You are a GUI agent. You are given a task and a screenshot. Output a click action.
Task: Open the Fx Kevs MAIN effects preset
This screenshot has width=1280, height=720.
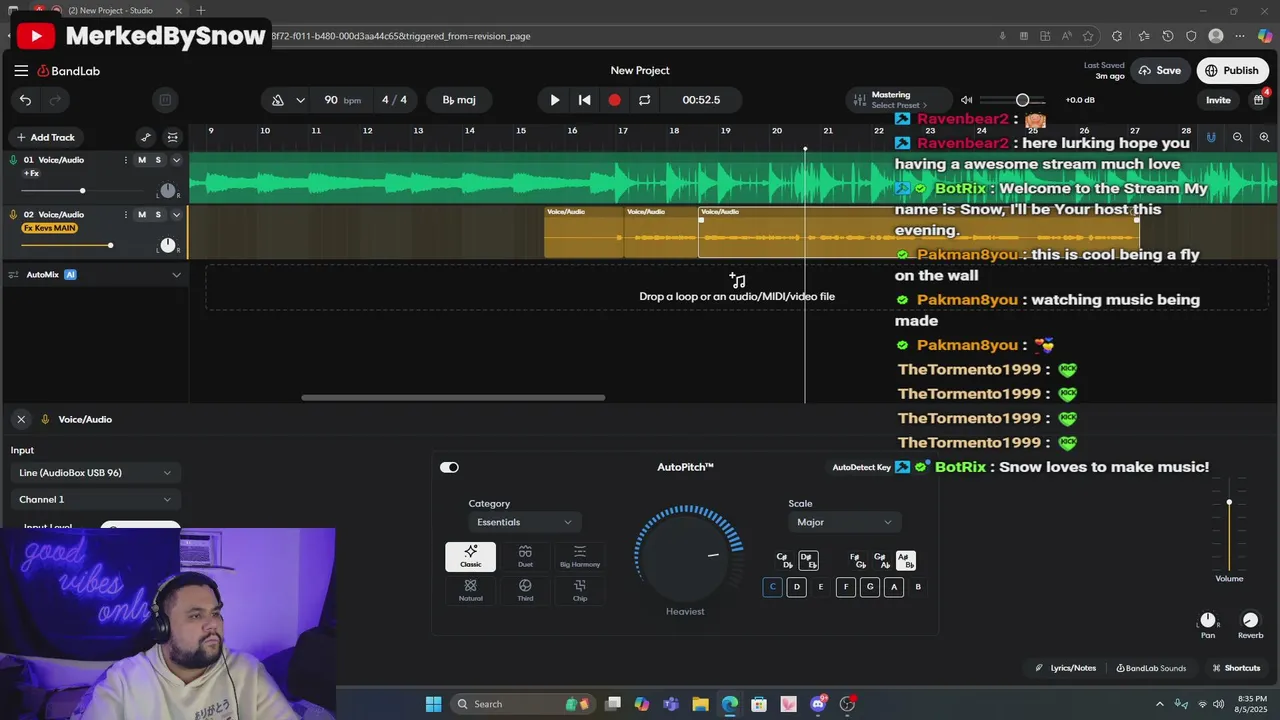click(50, 228)
